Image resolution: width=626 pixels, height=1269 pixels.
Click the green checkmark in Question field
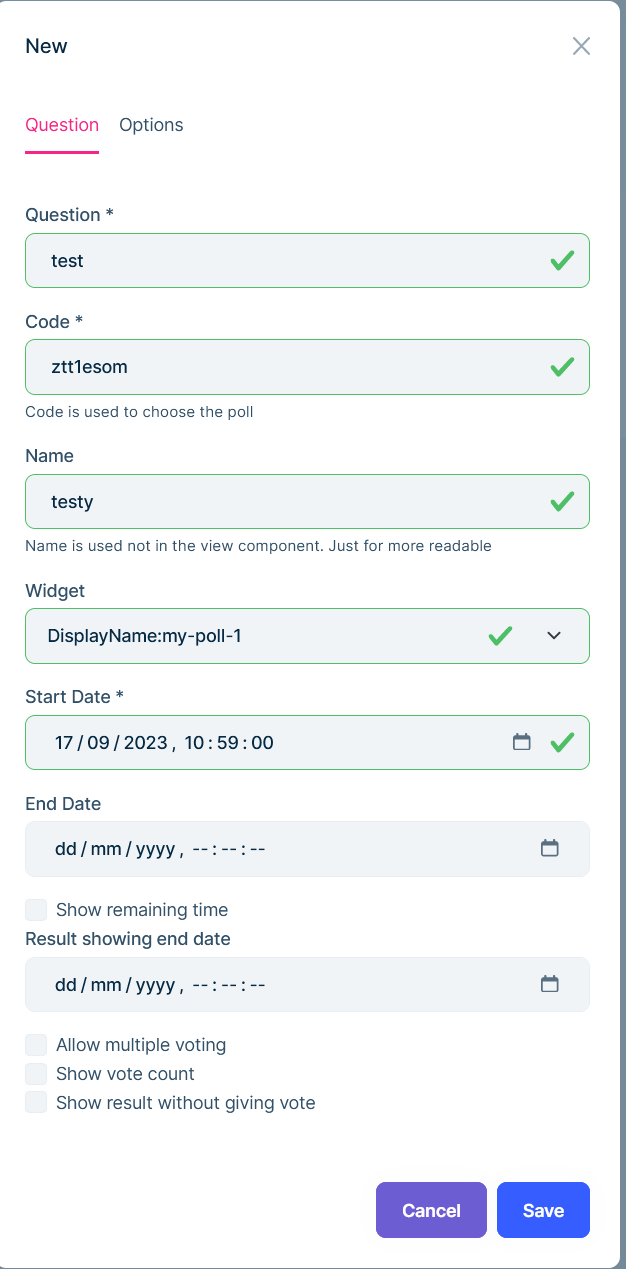pyautogui.click(x=562, y=261)
